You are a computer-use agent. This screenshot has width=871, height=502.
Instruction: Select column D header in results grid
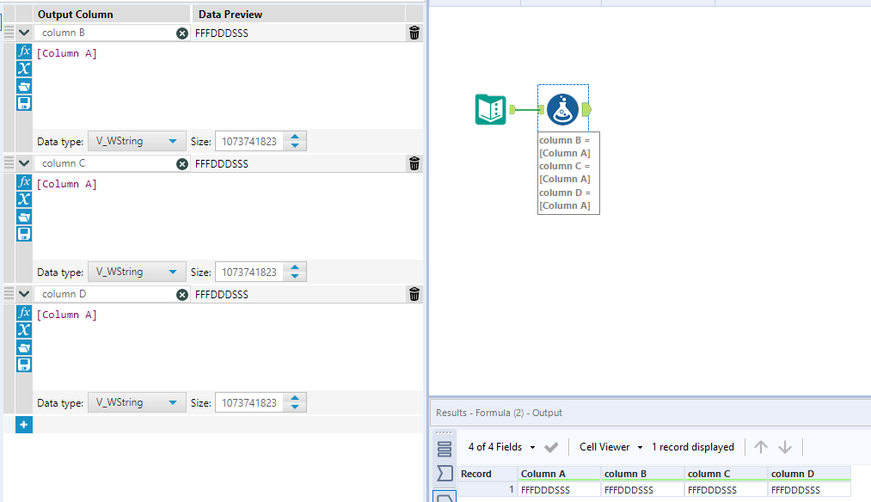(x=809, y=474)
